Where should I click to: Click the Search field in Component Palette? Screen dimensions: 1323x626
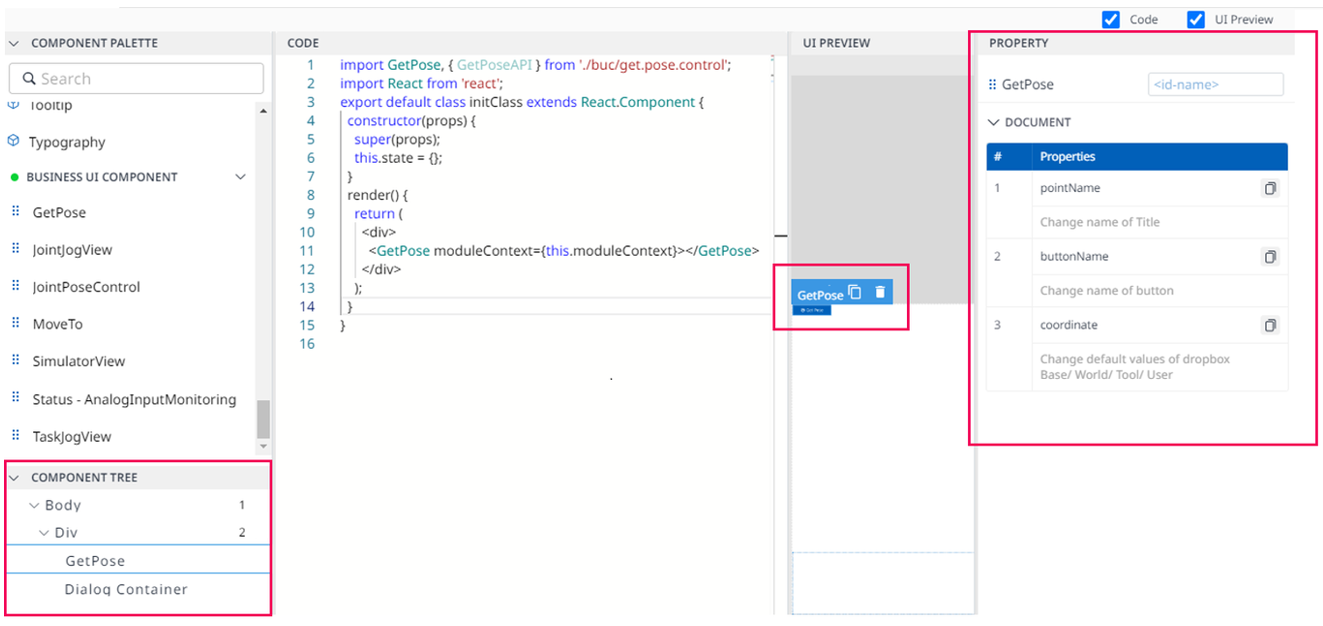[136, 79]
